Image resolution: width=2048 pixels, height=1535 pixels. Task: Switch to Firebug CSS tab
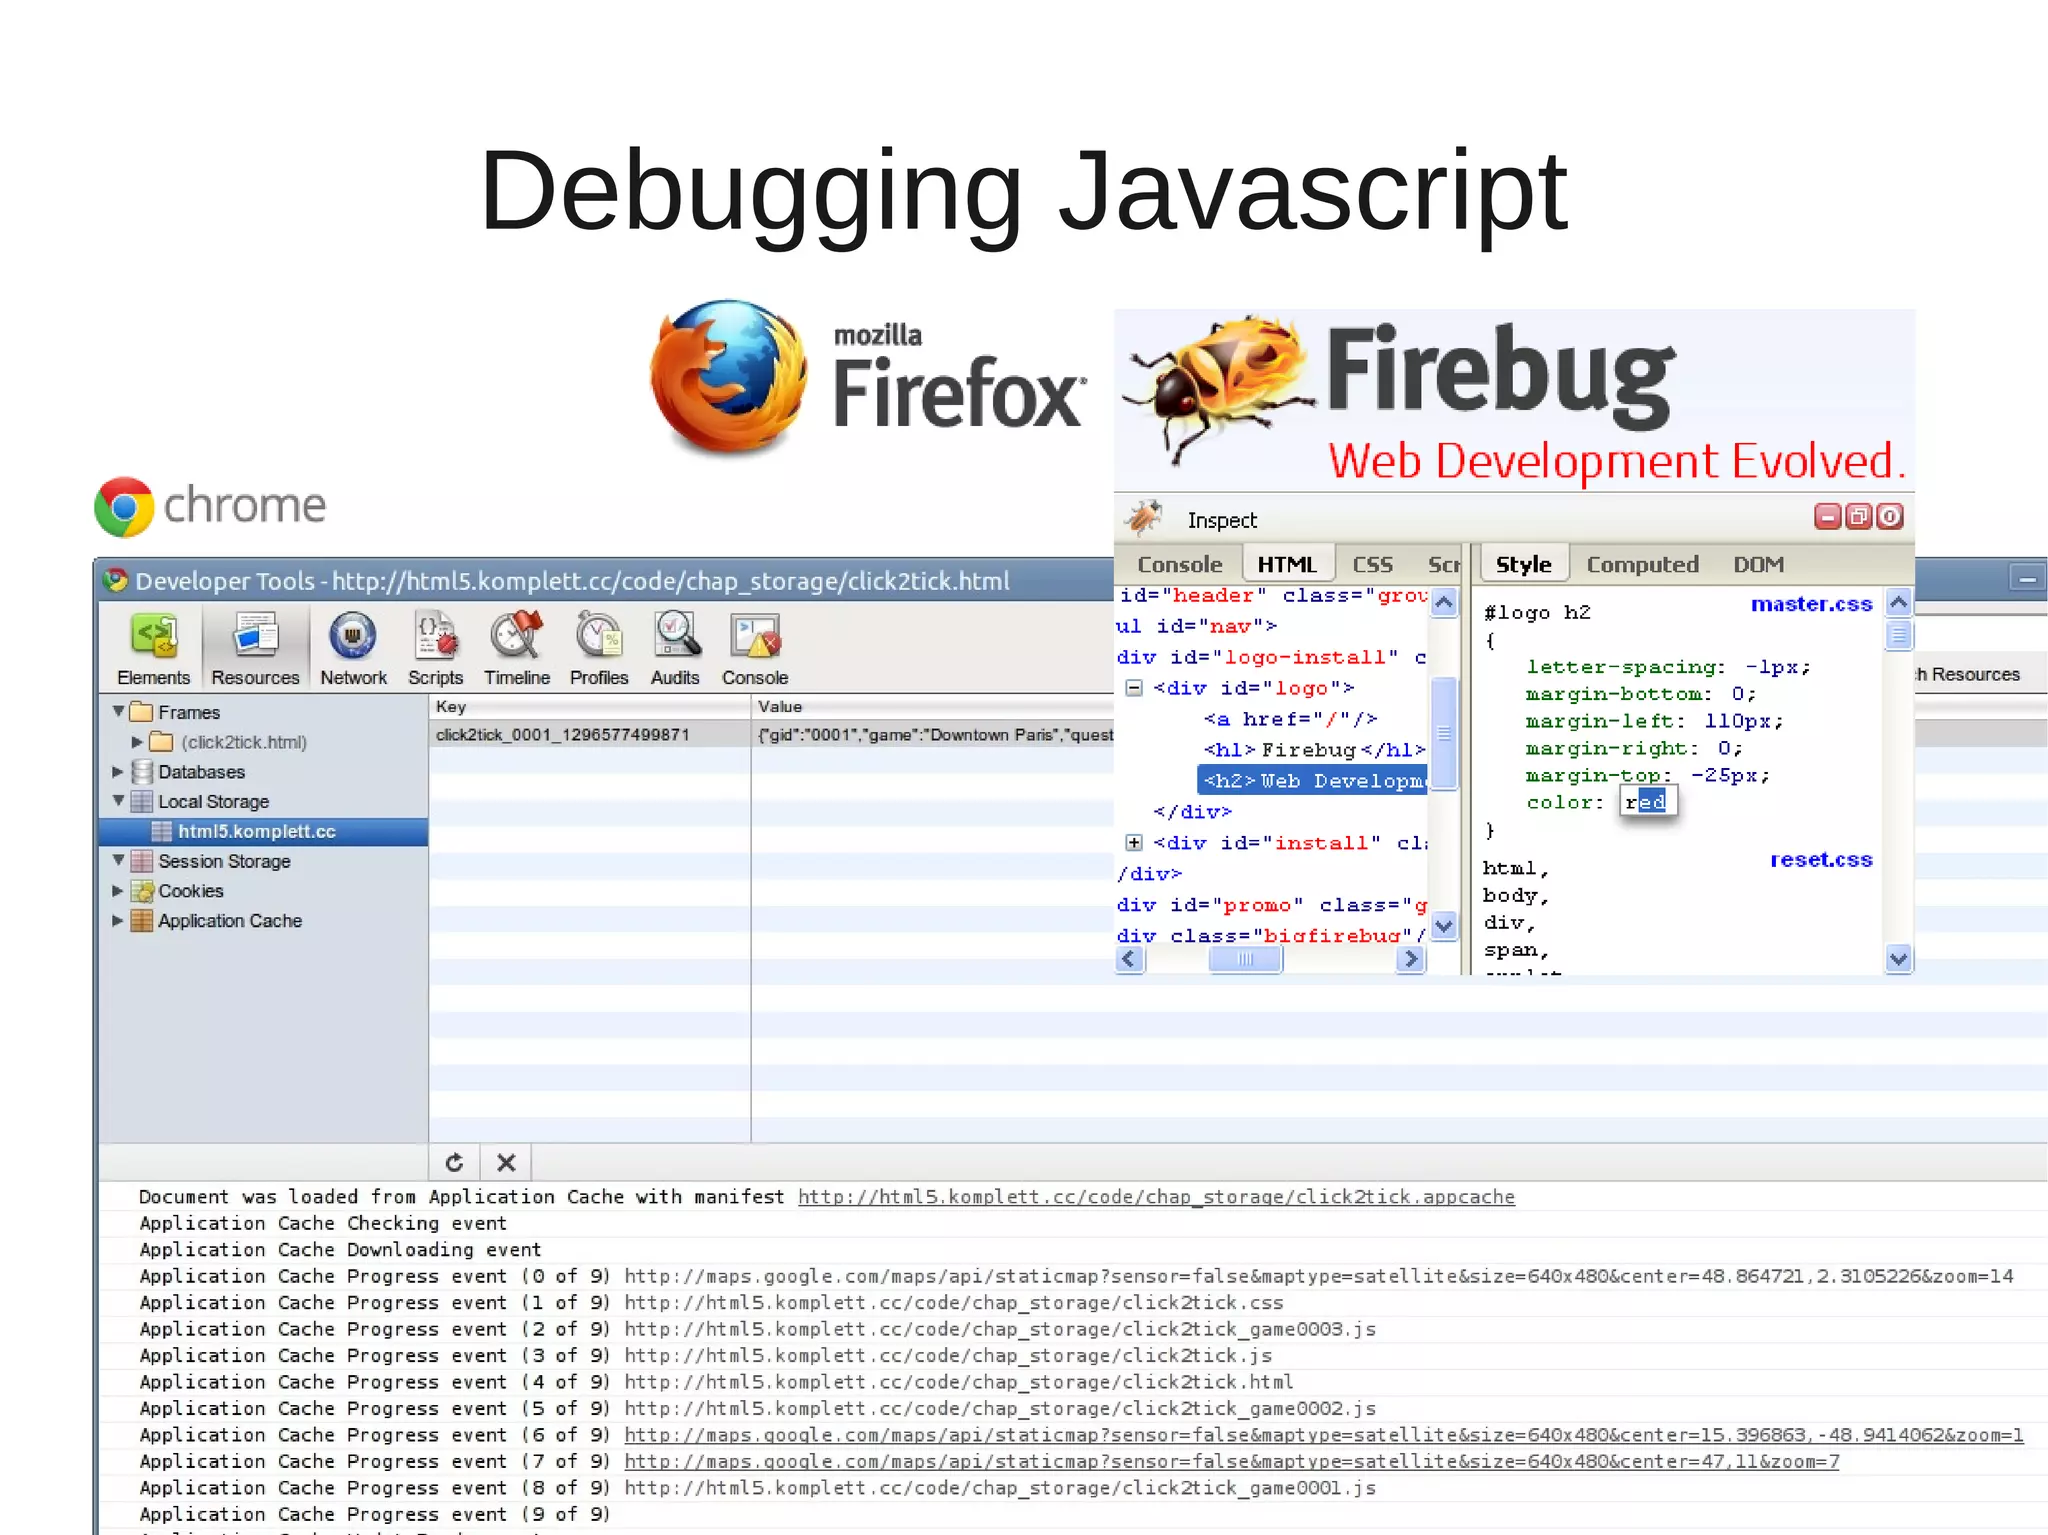click(1372, 565)
